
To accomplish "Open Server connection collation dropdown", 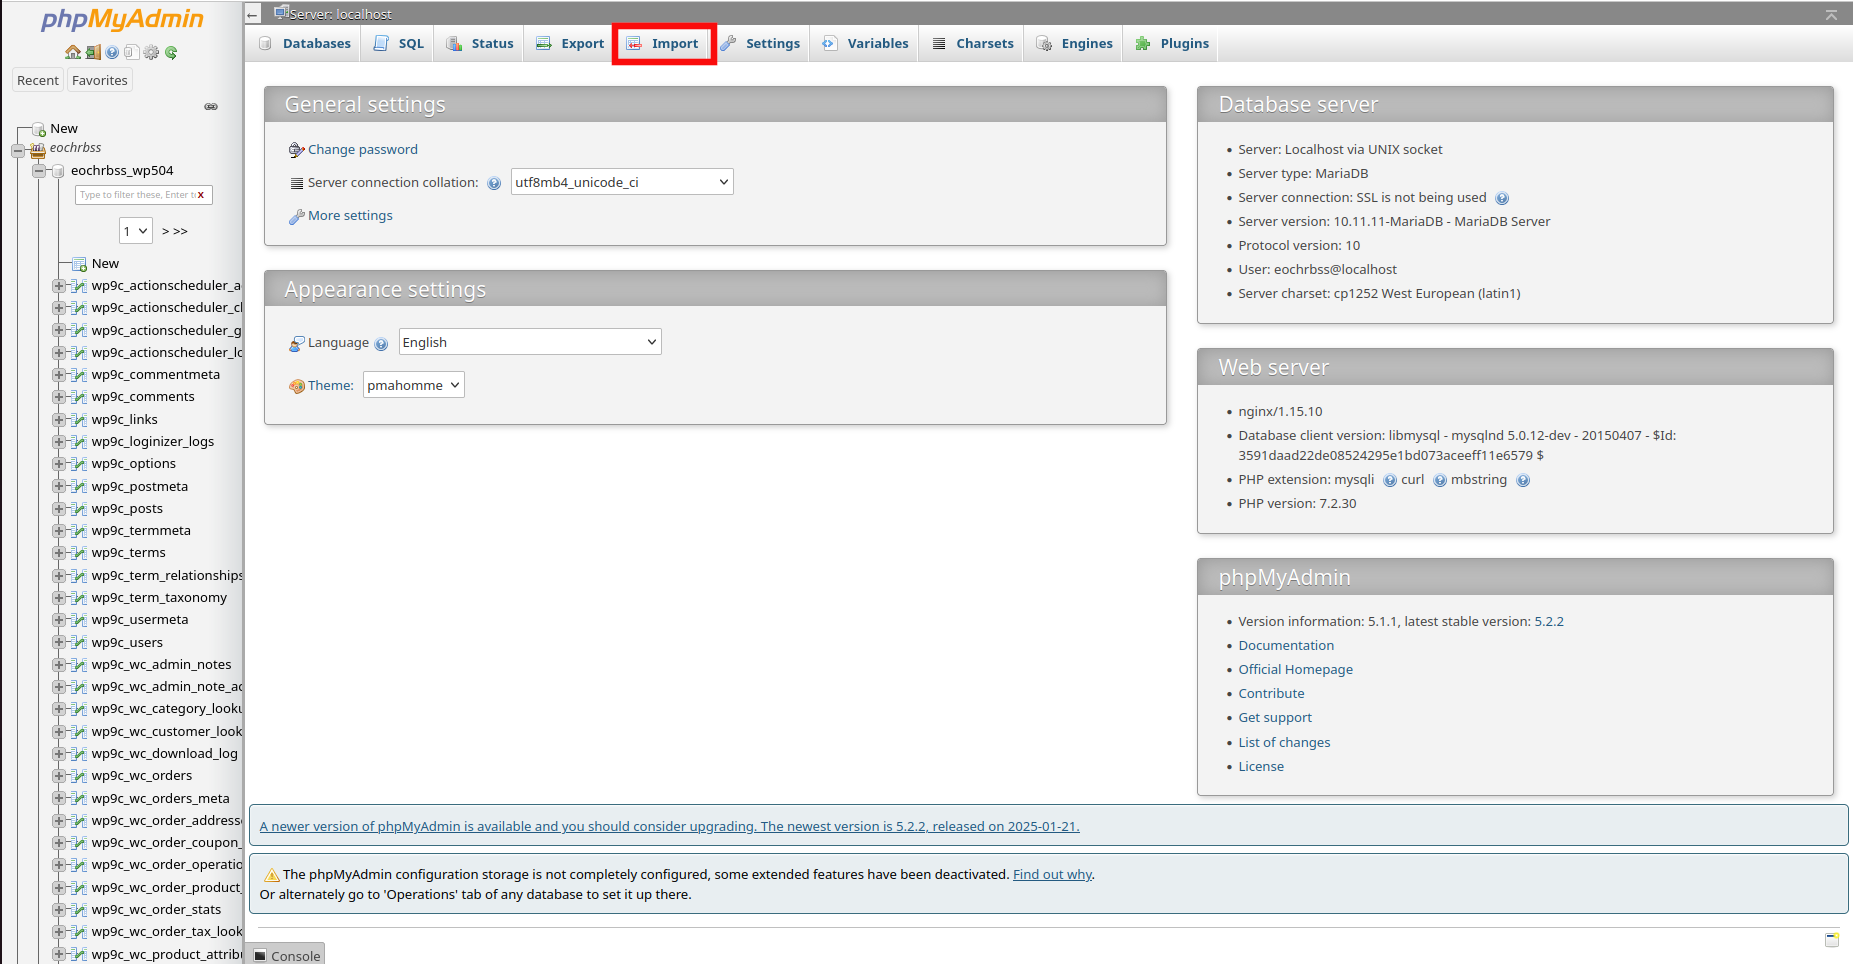I will [x=622, y=182].
